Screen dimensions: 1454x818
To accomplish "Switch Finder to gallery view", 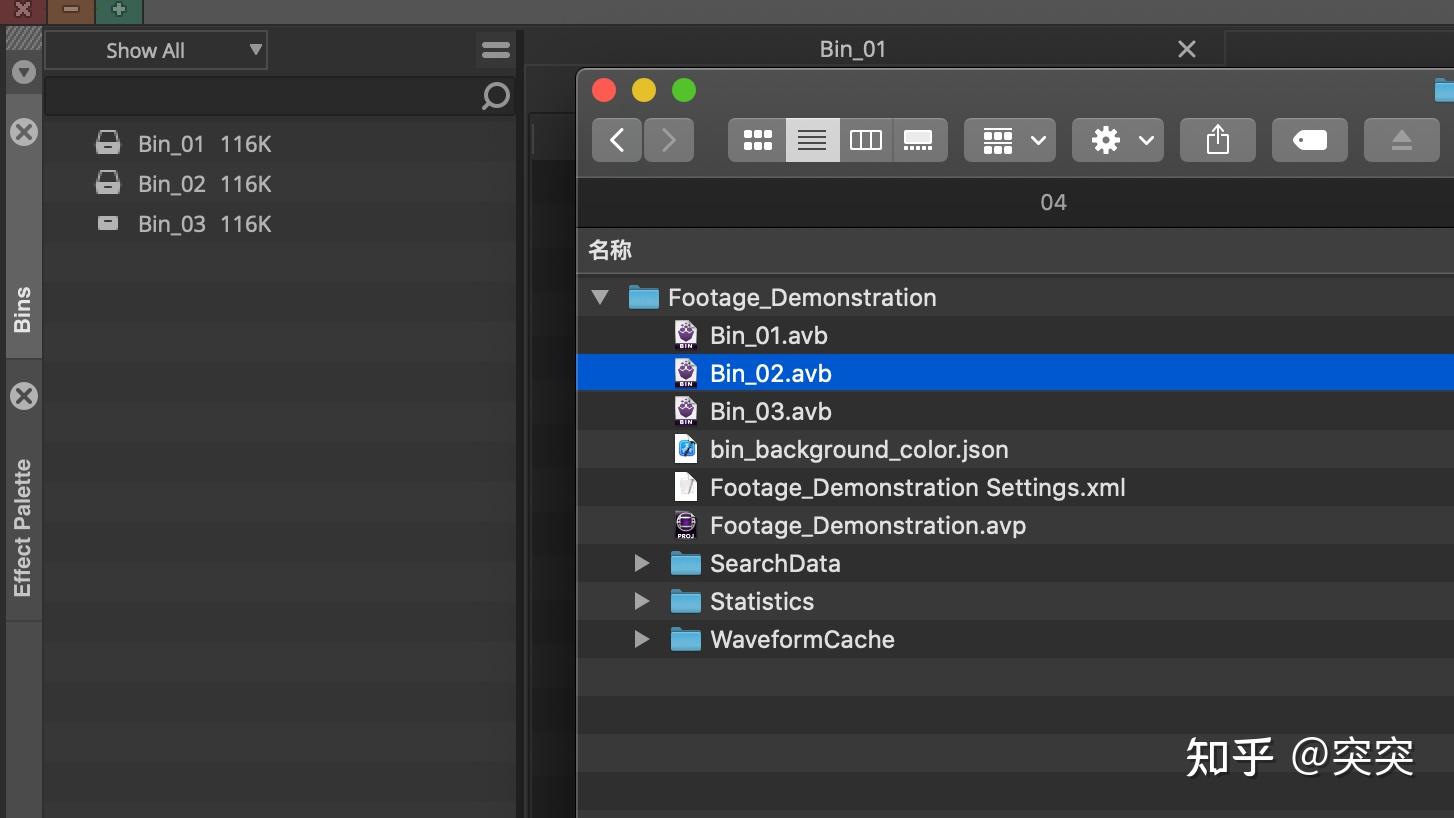I will 918,141.
